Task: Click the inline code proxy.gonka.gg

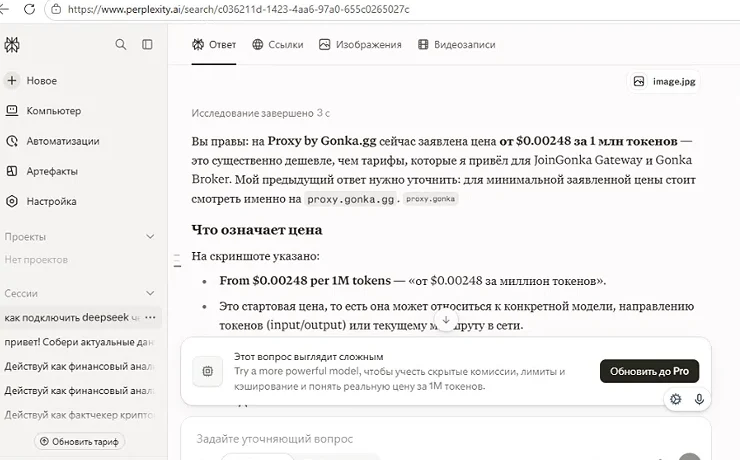Action: pos(351,199)
